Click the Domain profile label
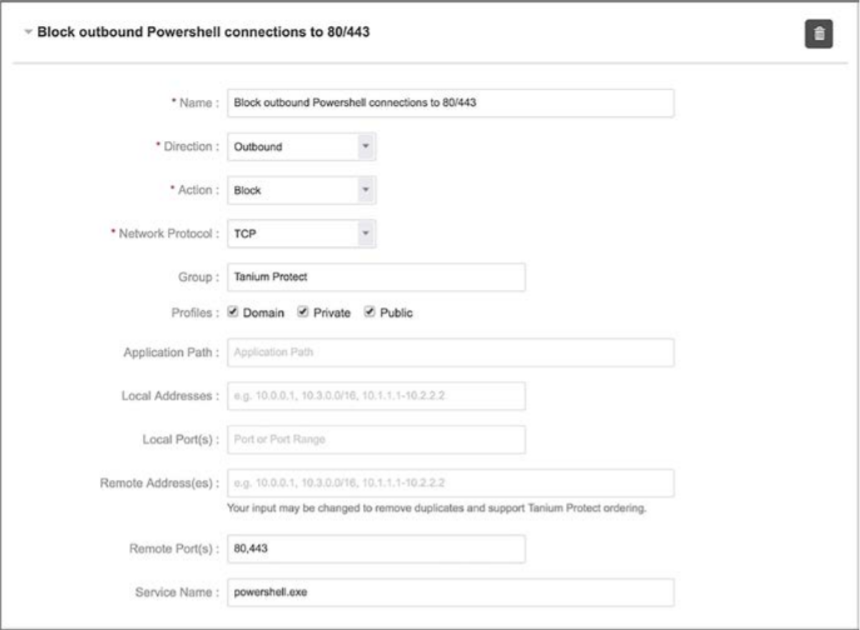This screenshot has height=630, width=860. pos(264,313)
